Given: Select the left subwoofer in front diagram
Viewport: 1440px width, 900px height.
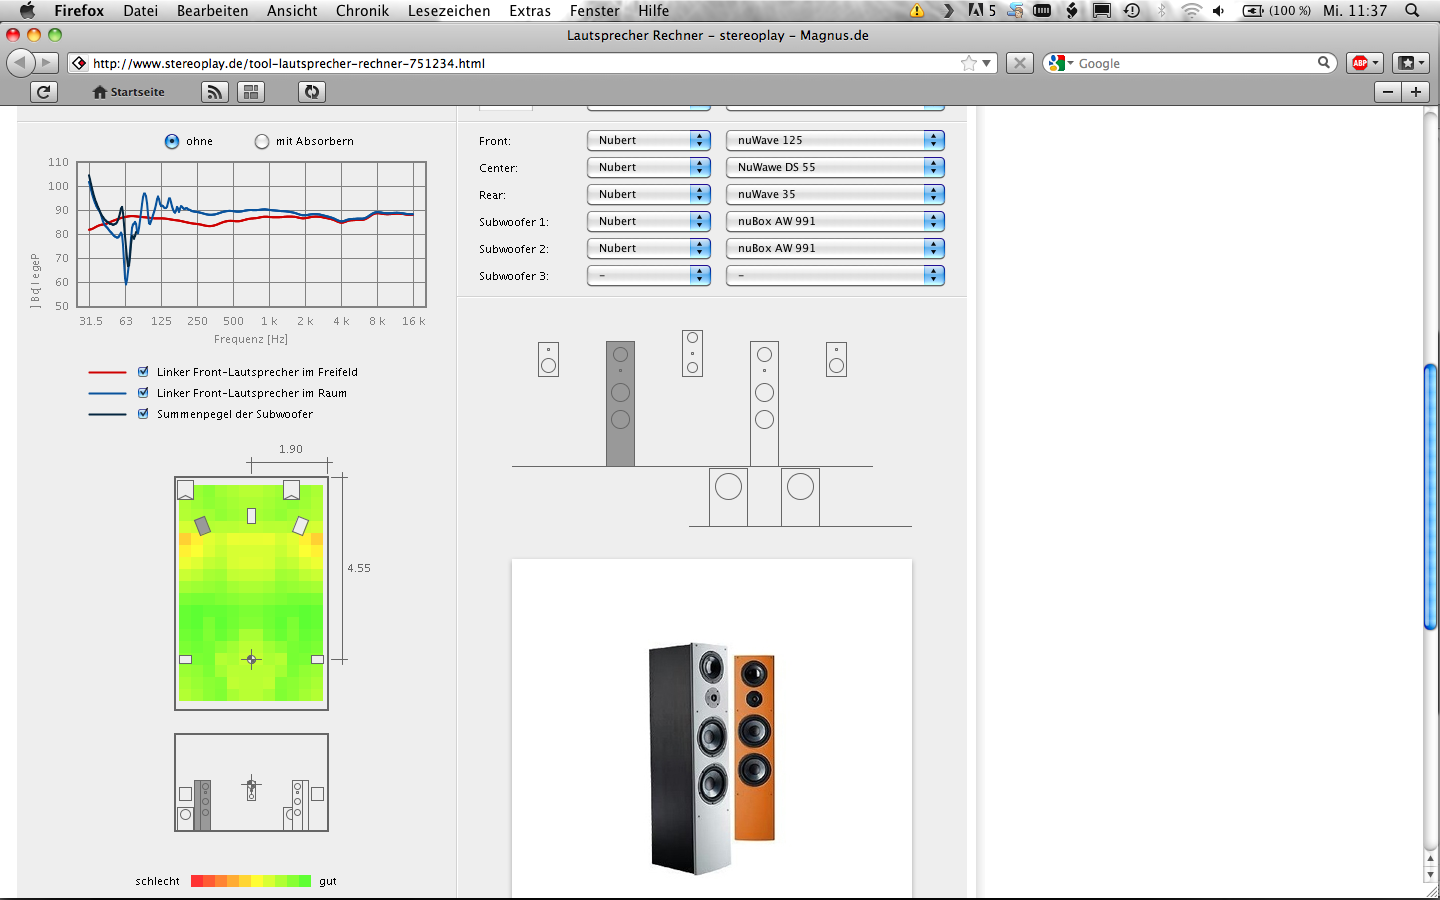Looking at the screenshot, I should point(728,497).
